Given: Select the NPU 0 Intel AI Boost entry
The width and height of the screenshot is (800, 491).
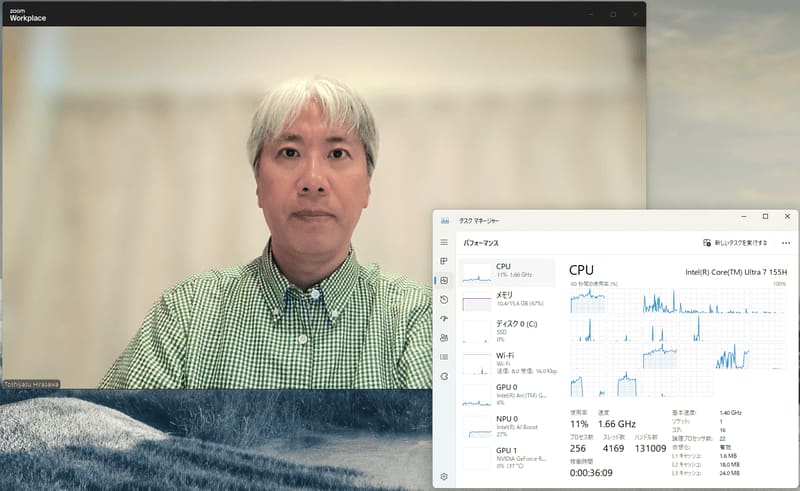Looking at the screenshot, I should [507, 426].
